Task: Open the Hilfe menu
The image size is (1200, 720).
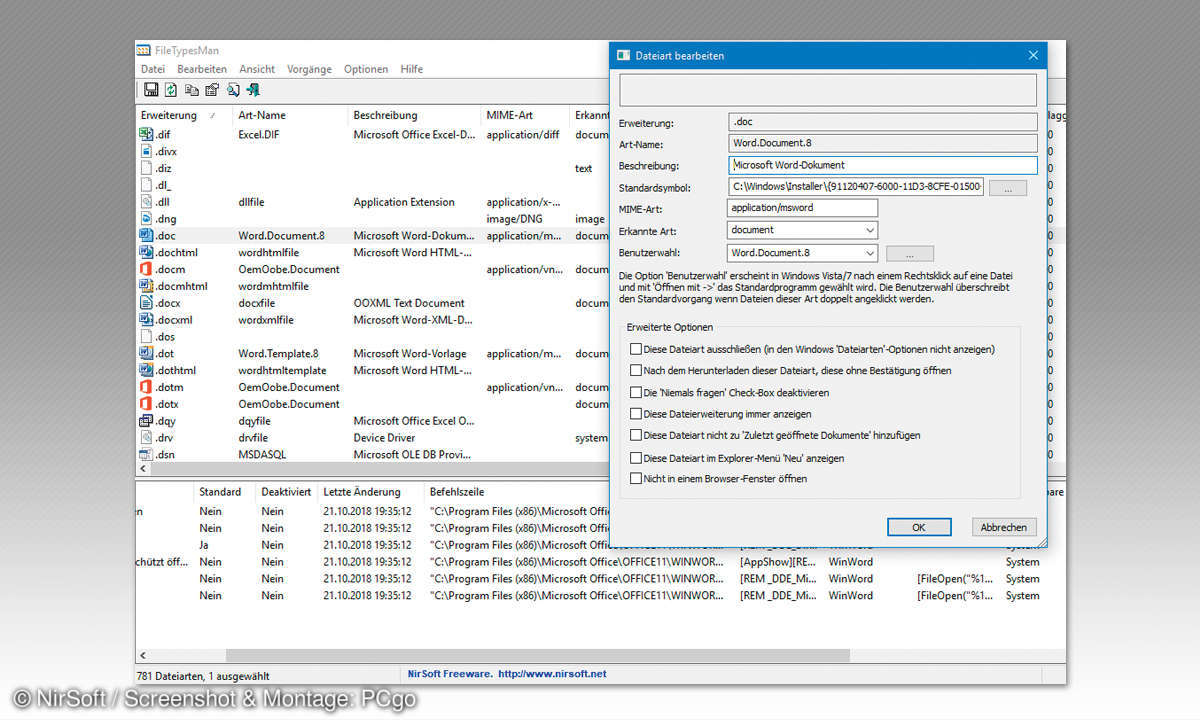Action: point(411,69)
